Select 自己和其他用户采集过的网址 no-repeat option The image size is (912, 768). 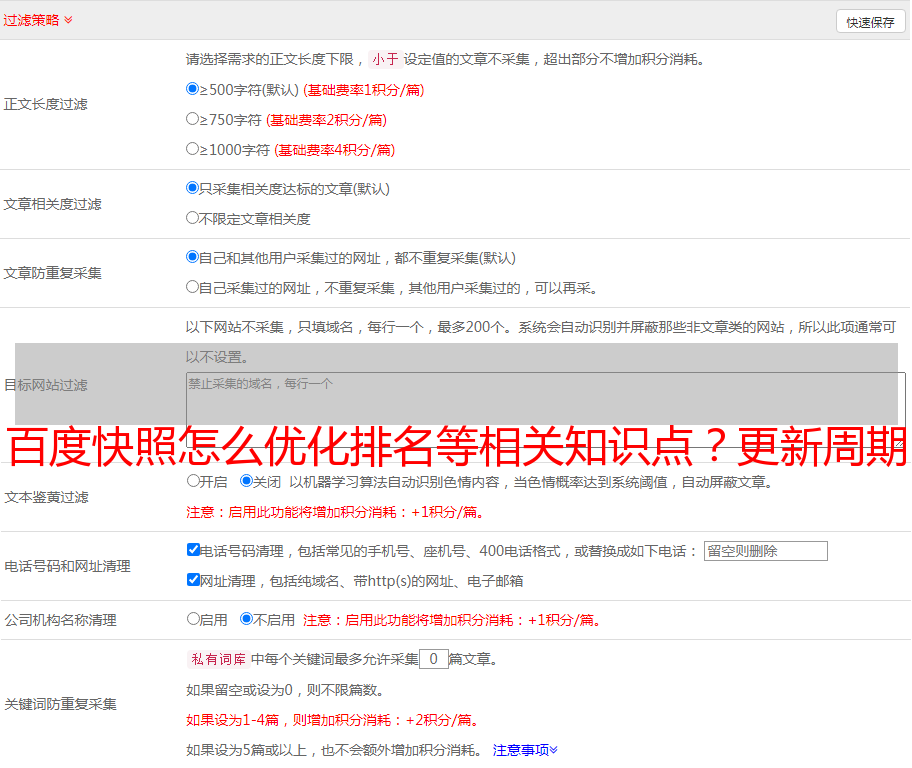[193, 257]
